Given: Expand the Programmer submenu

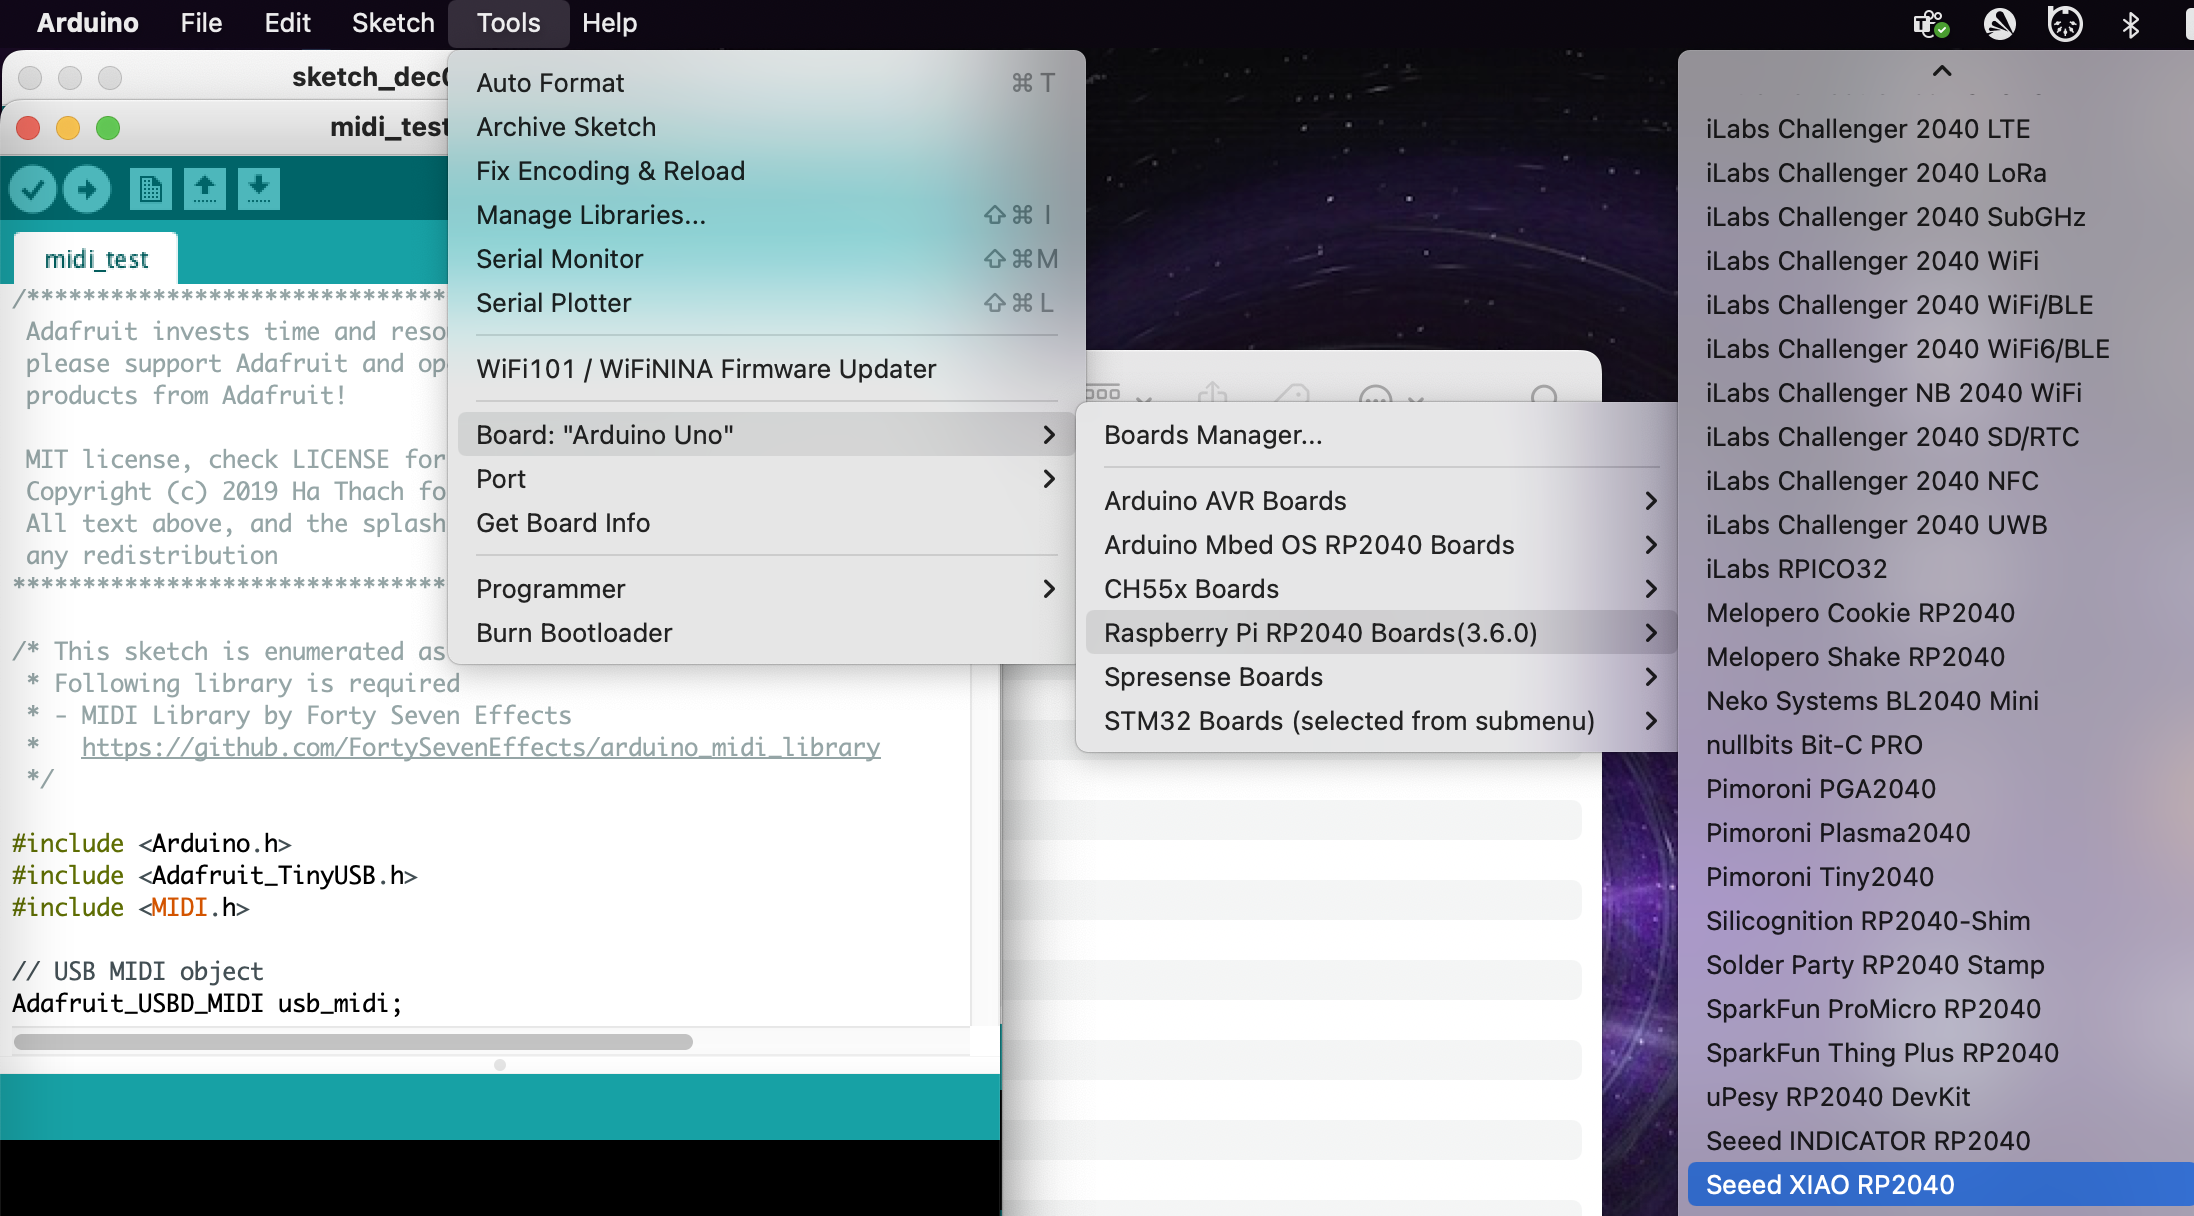Looking at the screenshot, I should pos(551,589).
